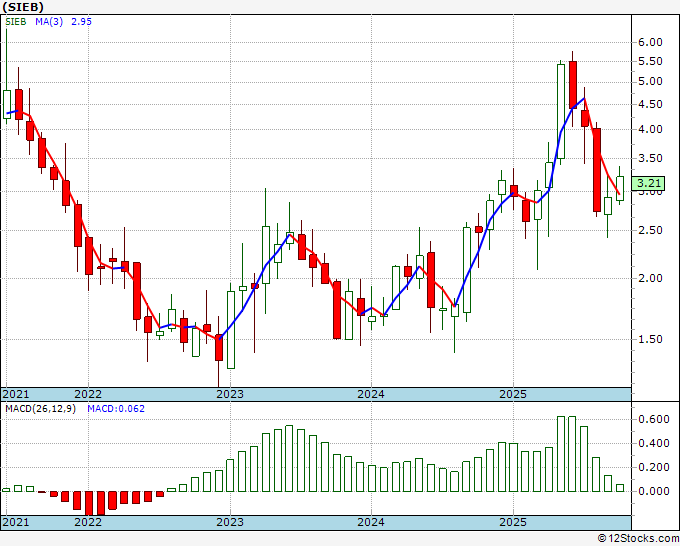Image resolution: width=680 pixels, height=546 pixels.
Task: Click the 2024 label on MACD panel axis
Action: click(371, 522)
